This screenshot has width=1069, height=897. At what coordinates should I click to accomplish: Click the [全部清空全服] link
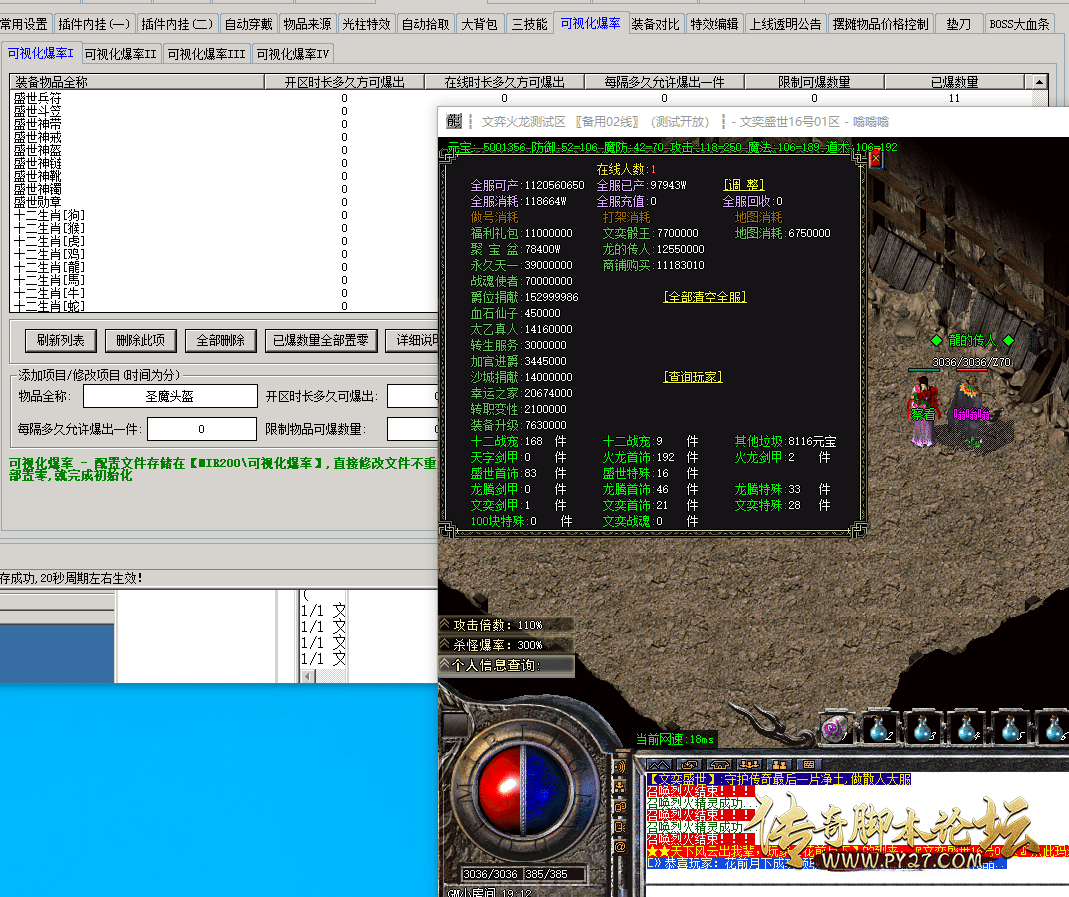[705, 297]
